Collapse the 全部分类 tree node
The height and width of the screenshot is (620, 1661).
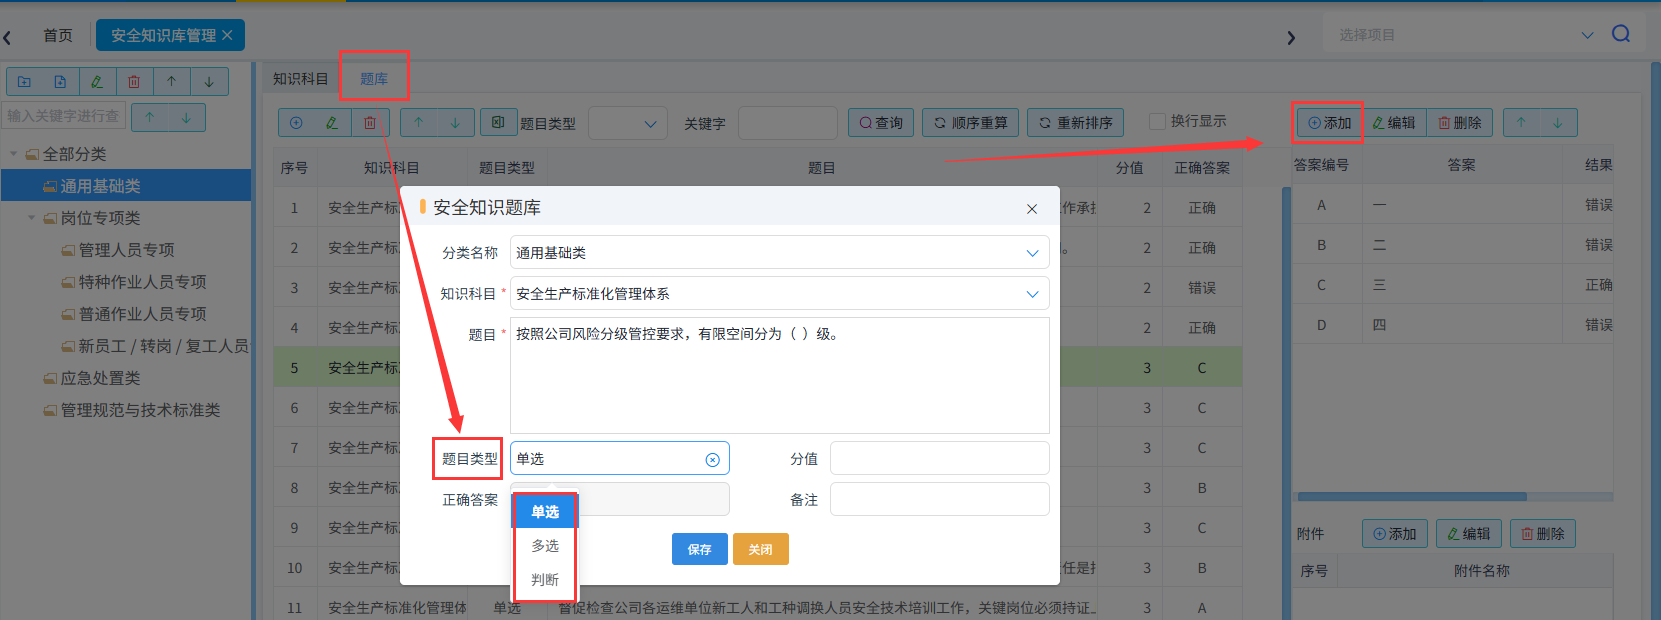[x=13, y=154]
